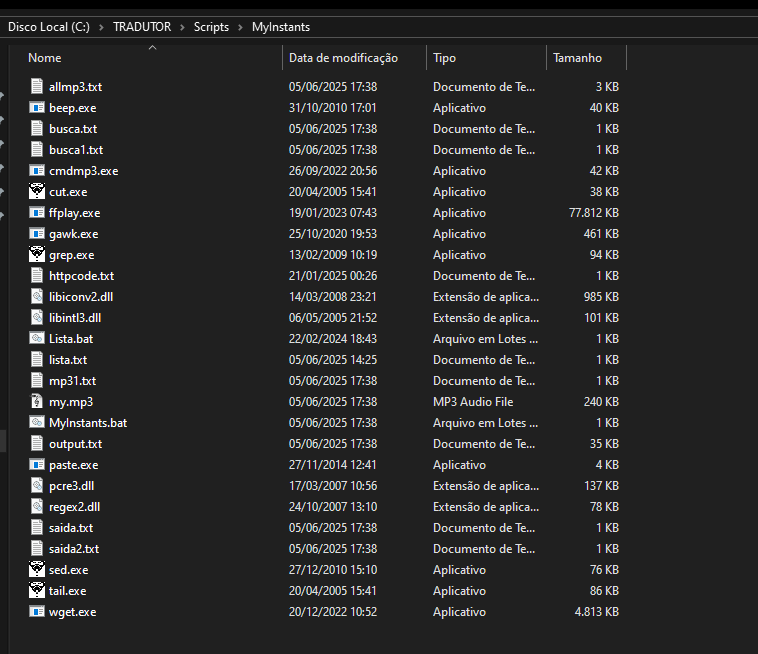Select the output.txt file name

(x=75, y=444)
